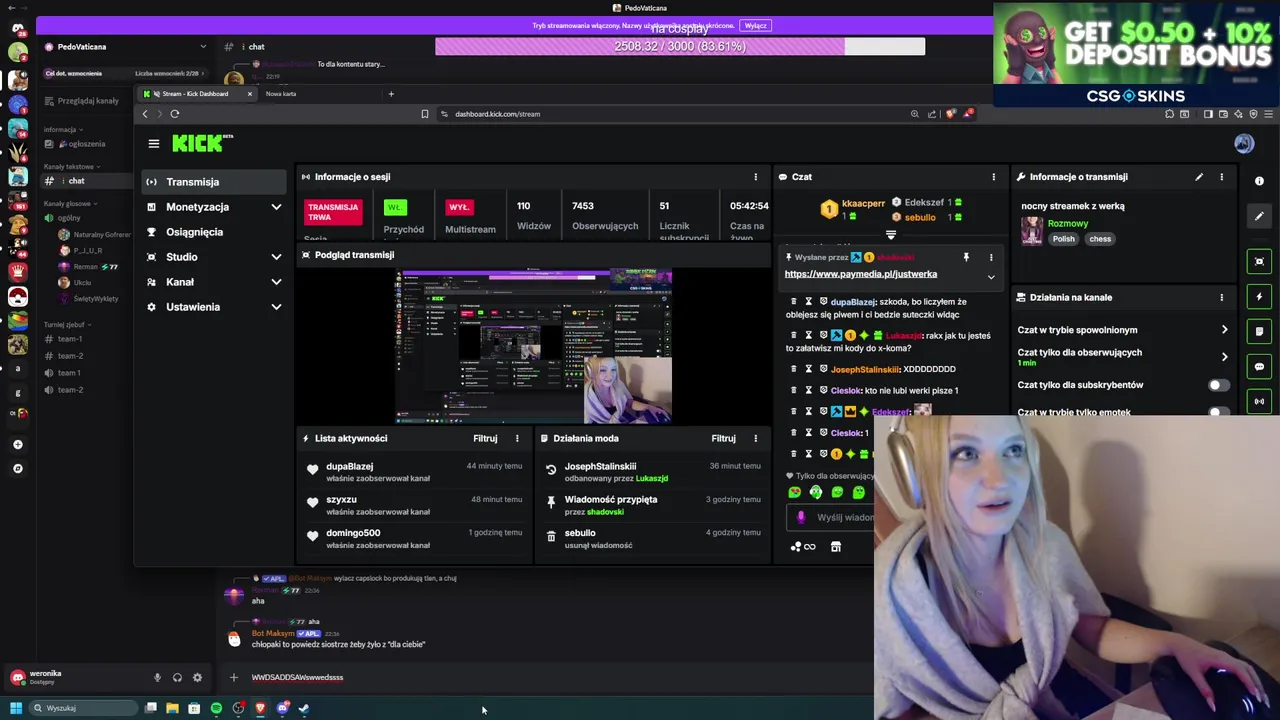Open the chat shop icon

tap(836, 547)
